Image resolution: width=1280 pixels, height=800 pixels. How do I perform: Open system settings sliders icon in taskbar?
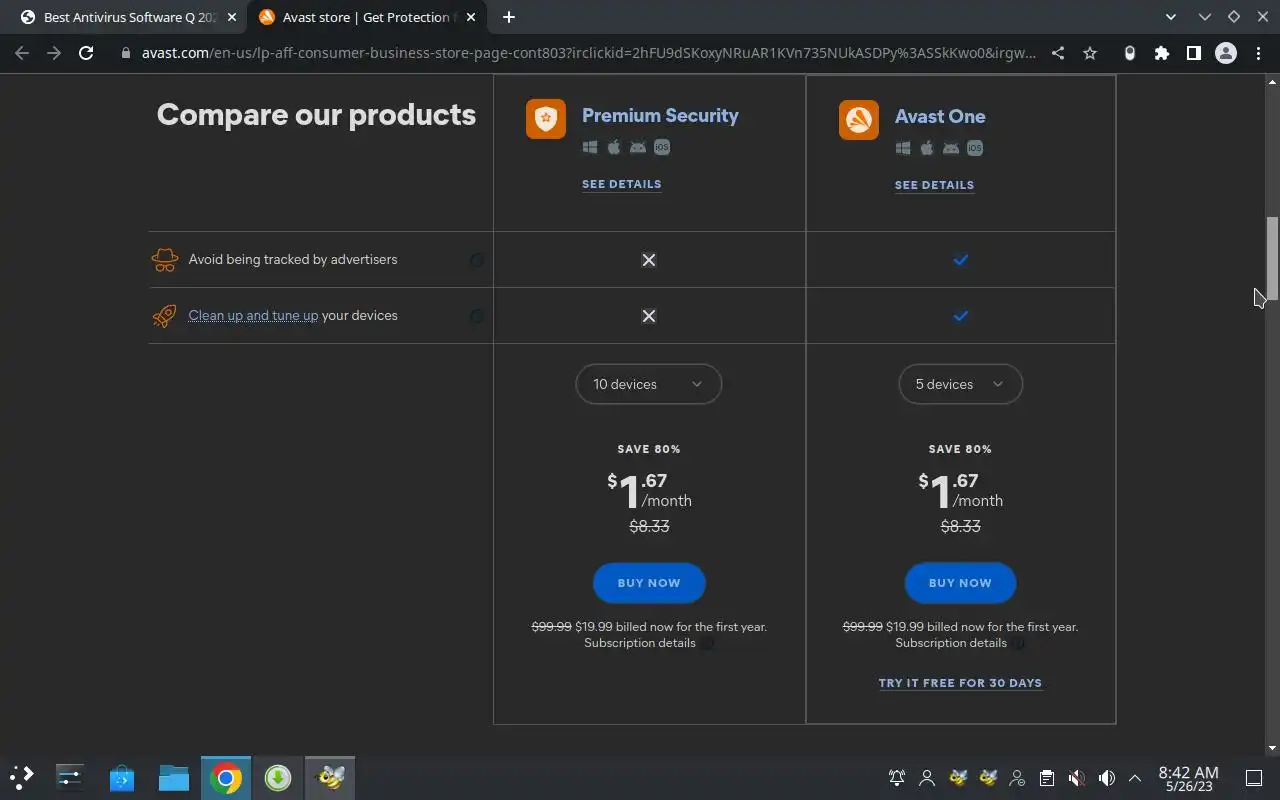click(x=70, y=777)
